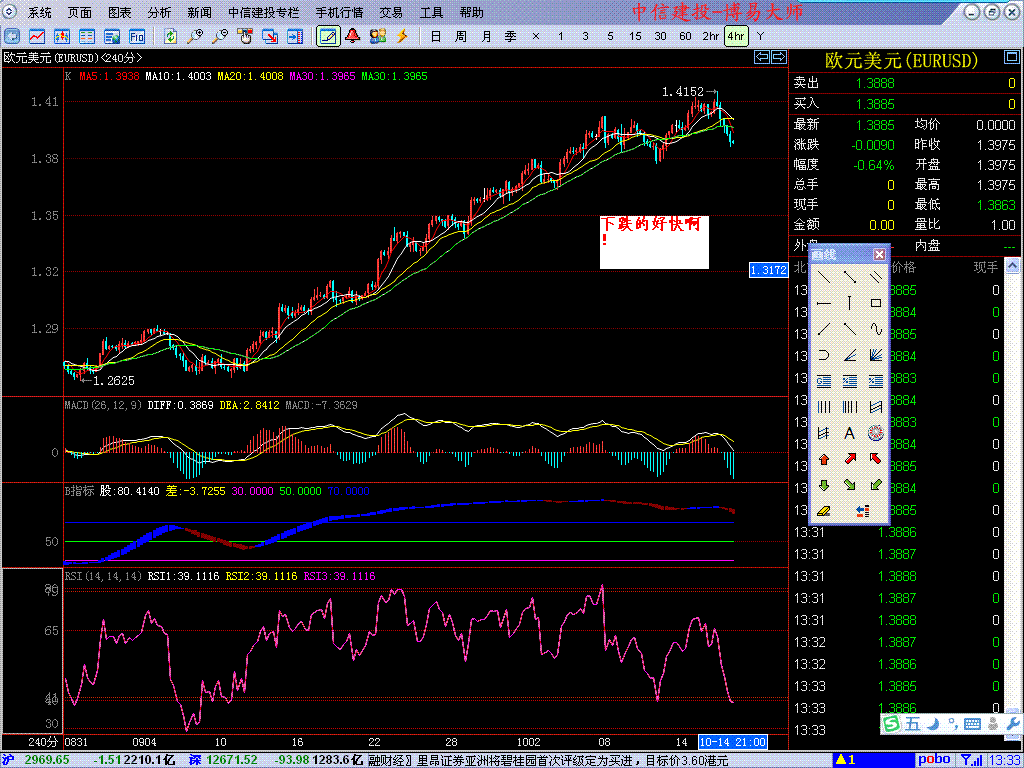The image size is (1024, 768).
Task: Click the MACD(26,12,9) indicator label
Action: 103,406
